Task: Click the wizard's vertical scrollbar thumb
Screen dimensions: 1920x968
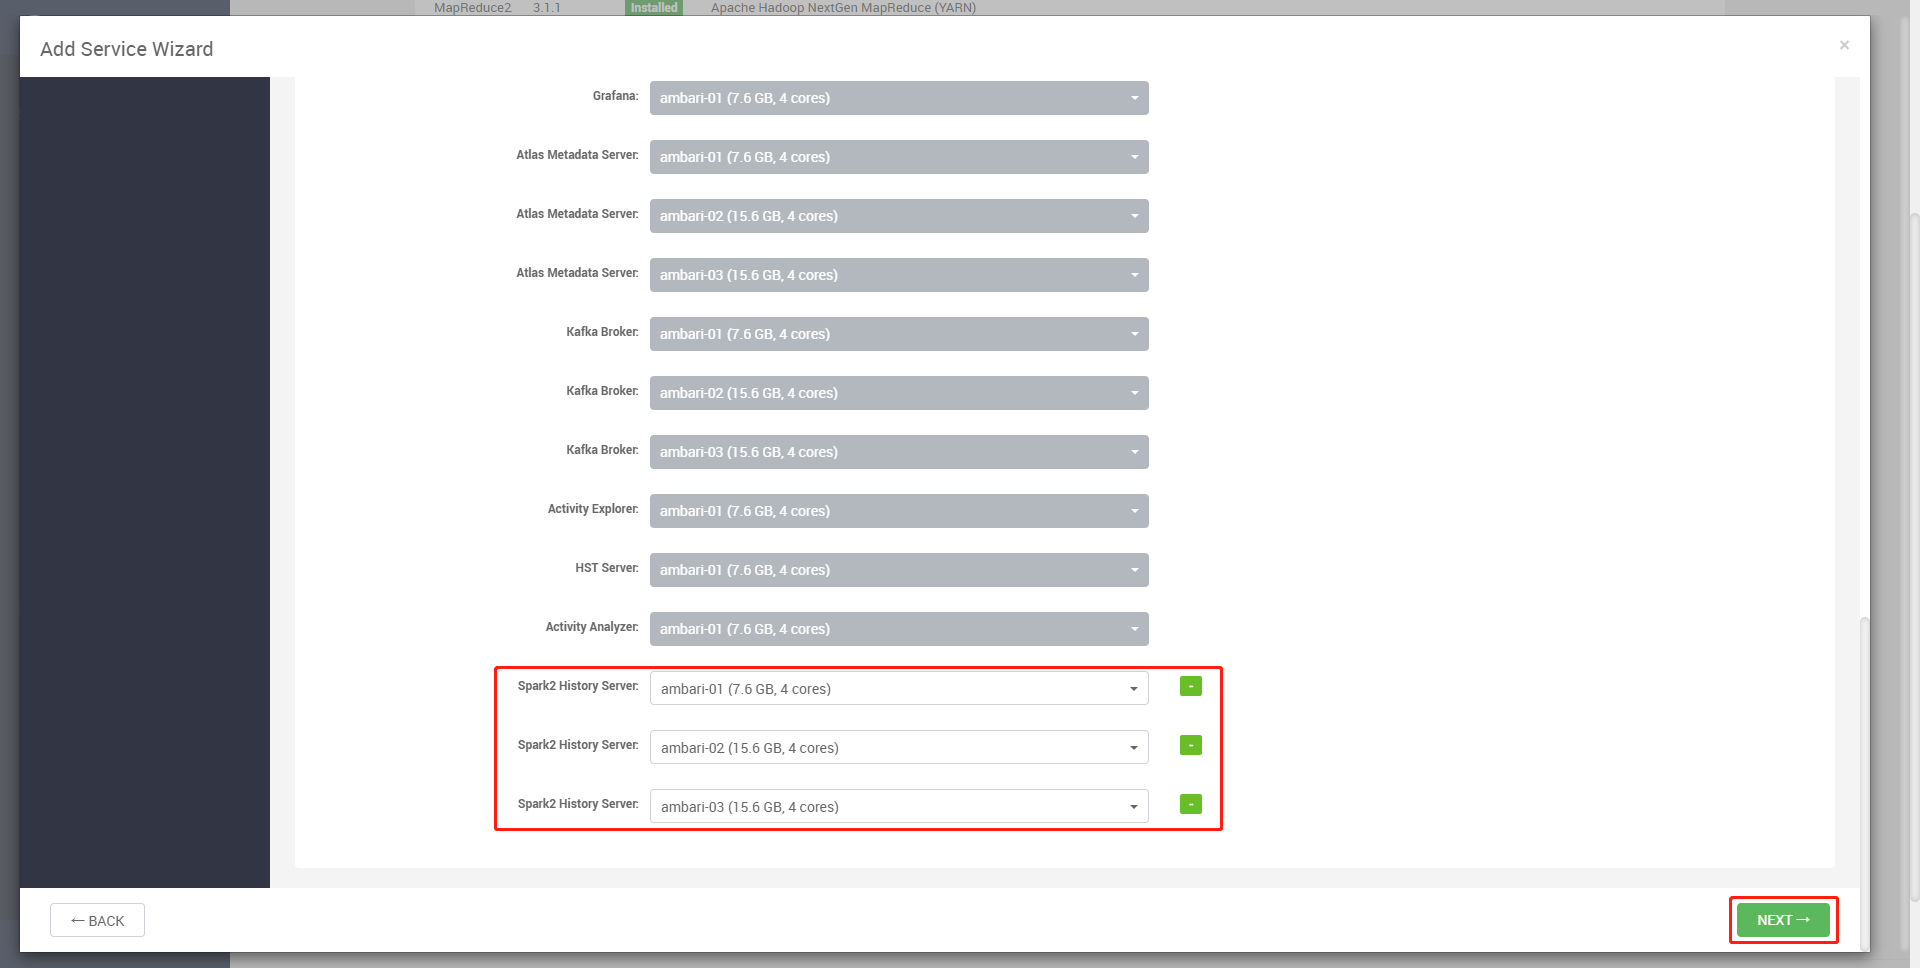Action: click(1864, 782)
